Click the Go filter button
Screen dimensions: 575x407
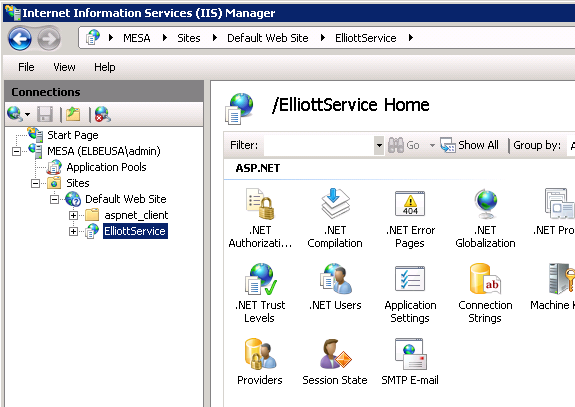pyautogui.click(x=403, y=145)
